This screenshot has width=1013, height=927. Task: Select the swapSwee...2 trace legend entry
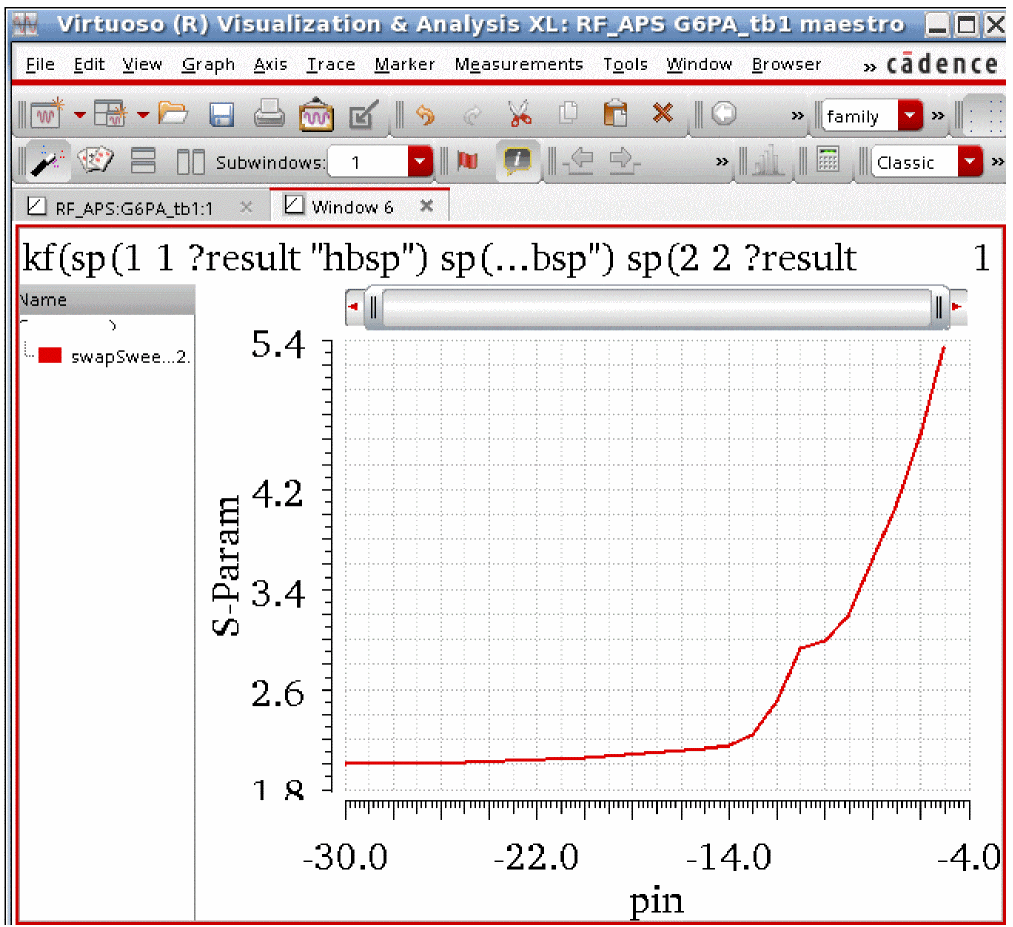[x=130, y=357]
